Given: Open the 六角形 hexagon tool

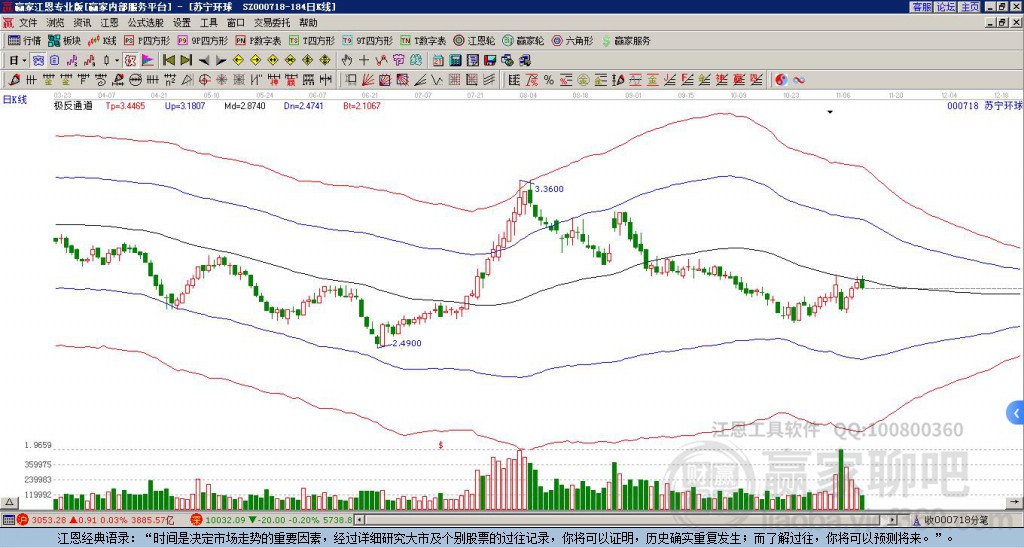Looking at the screenshot, I should 572,40.
